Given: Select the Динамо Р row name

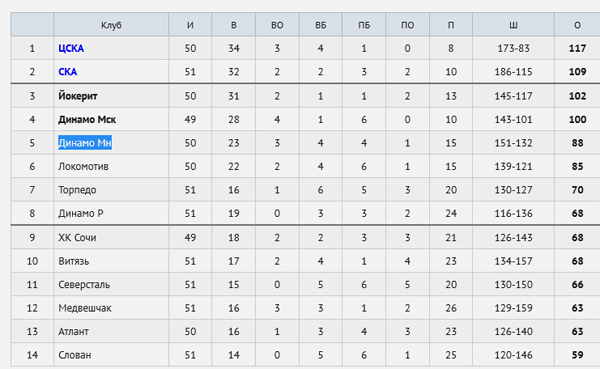Looking at the screenshot, I should coord(81,213).
